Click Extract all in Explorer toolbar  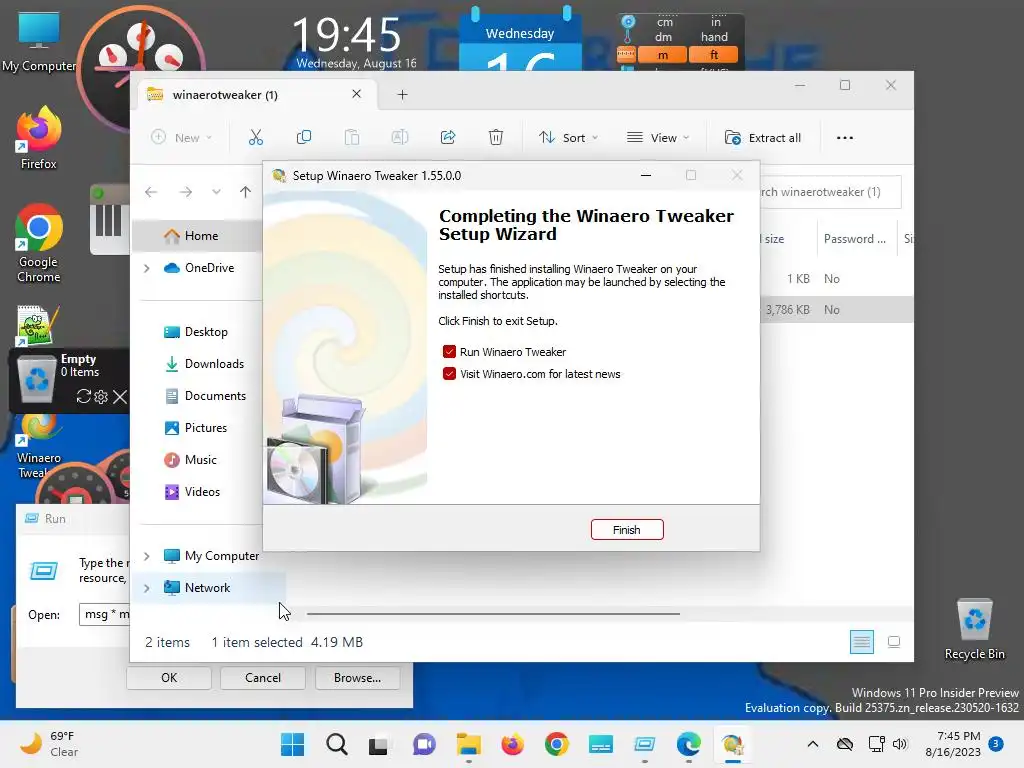[x=763, y=138]
